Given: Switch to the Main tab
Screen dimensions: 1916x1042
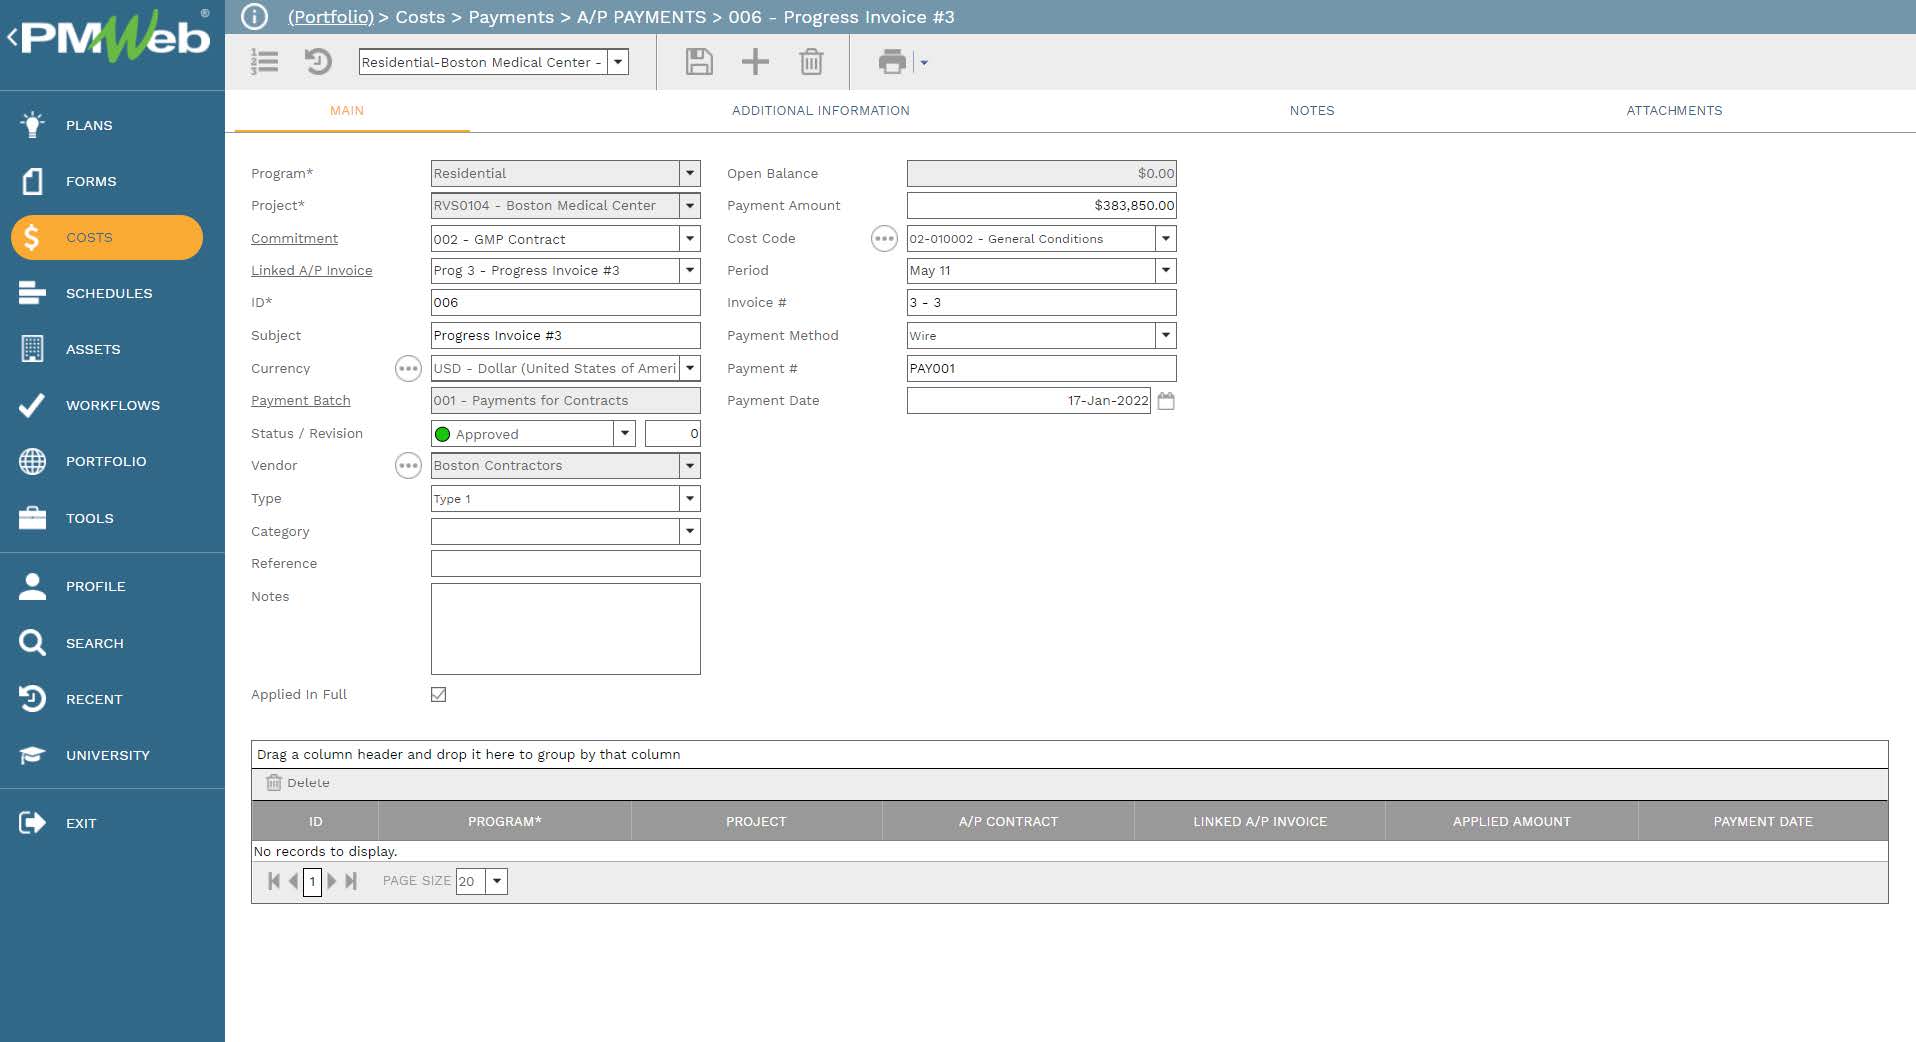Looking at the screenshot, I should [347, 110].
